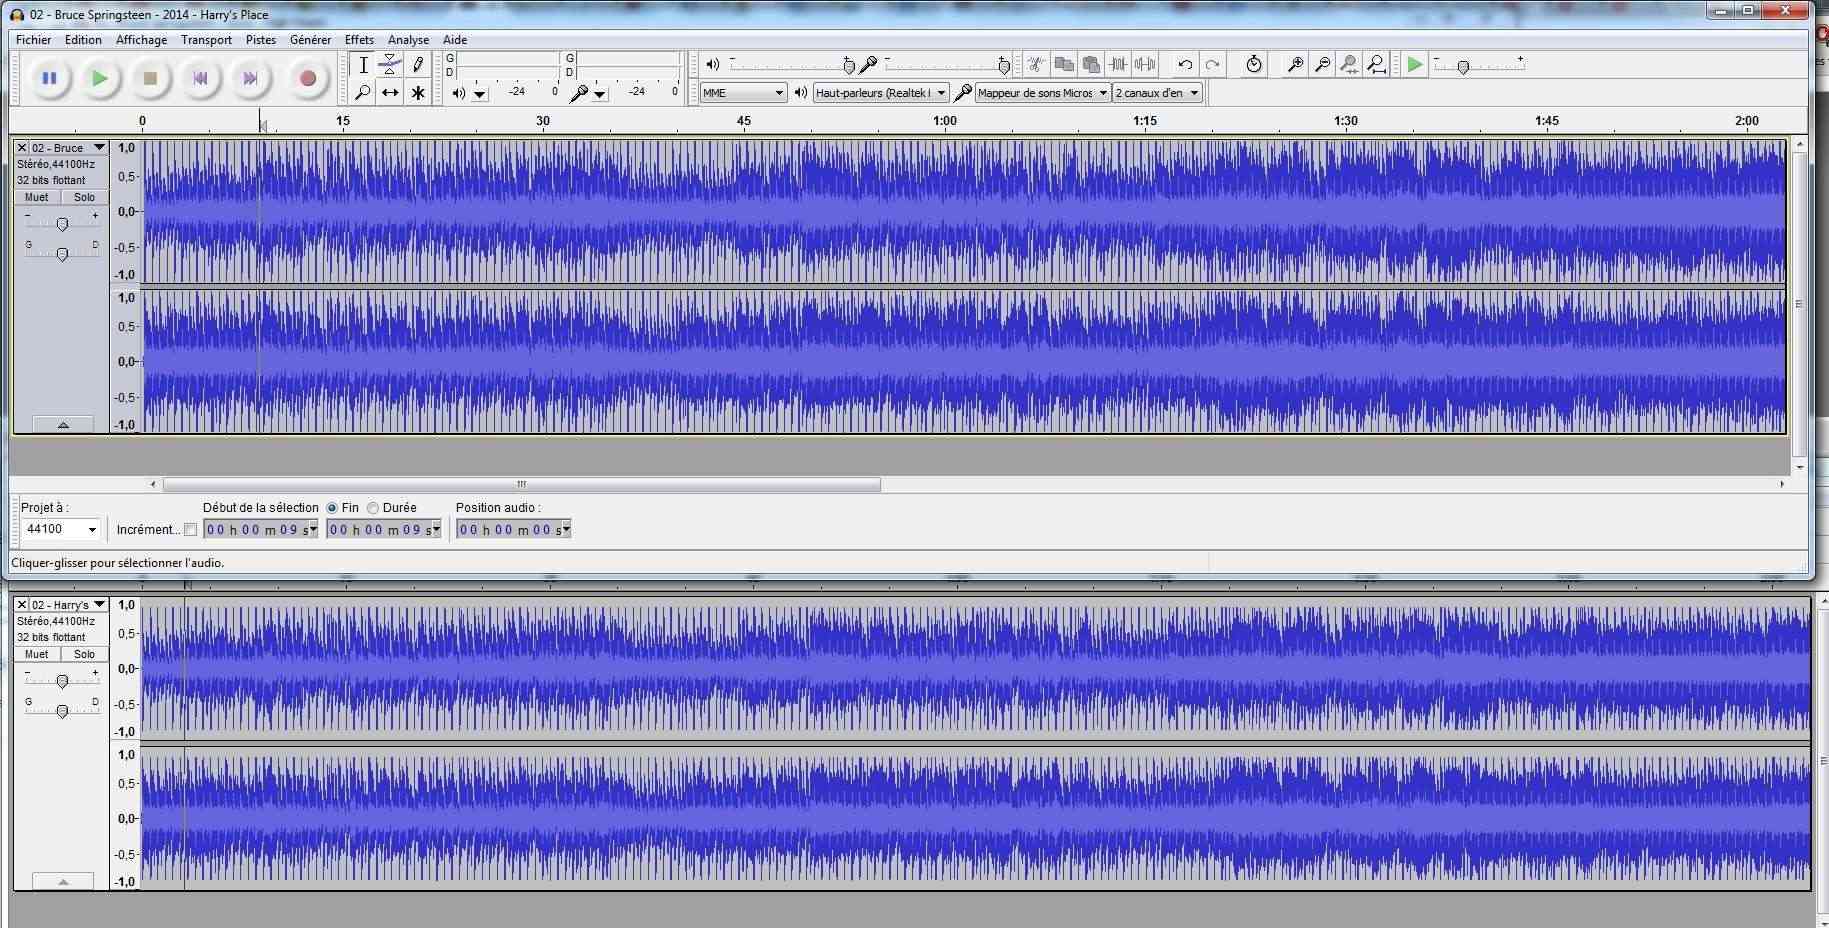Image resolution: width=1829 pixels, height=928 pixels.
Task: Click the Undo arrow icon
Action: coord(1185,64)
